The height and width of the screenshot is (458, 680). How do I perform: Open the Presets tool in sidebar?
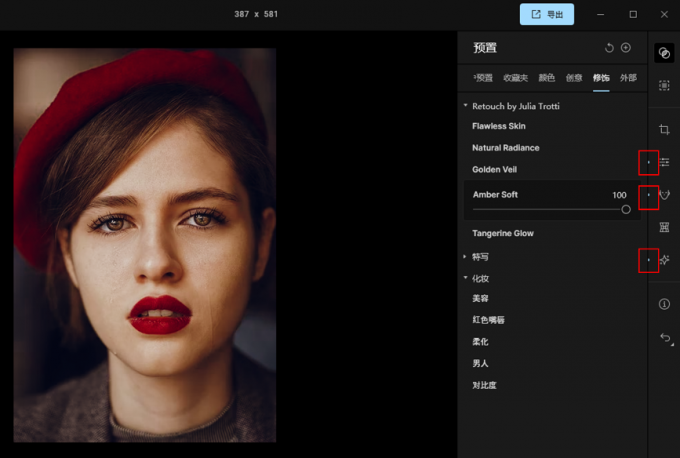(x=664, y=54)
